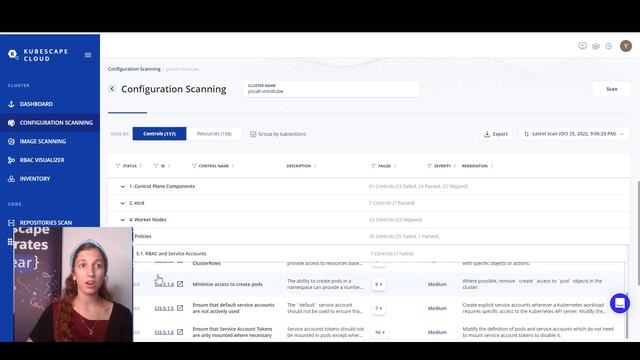The image size is (640, 360).
Task: Sort by the Remediation column header
Action: (477, 166)
